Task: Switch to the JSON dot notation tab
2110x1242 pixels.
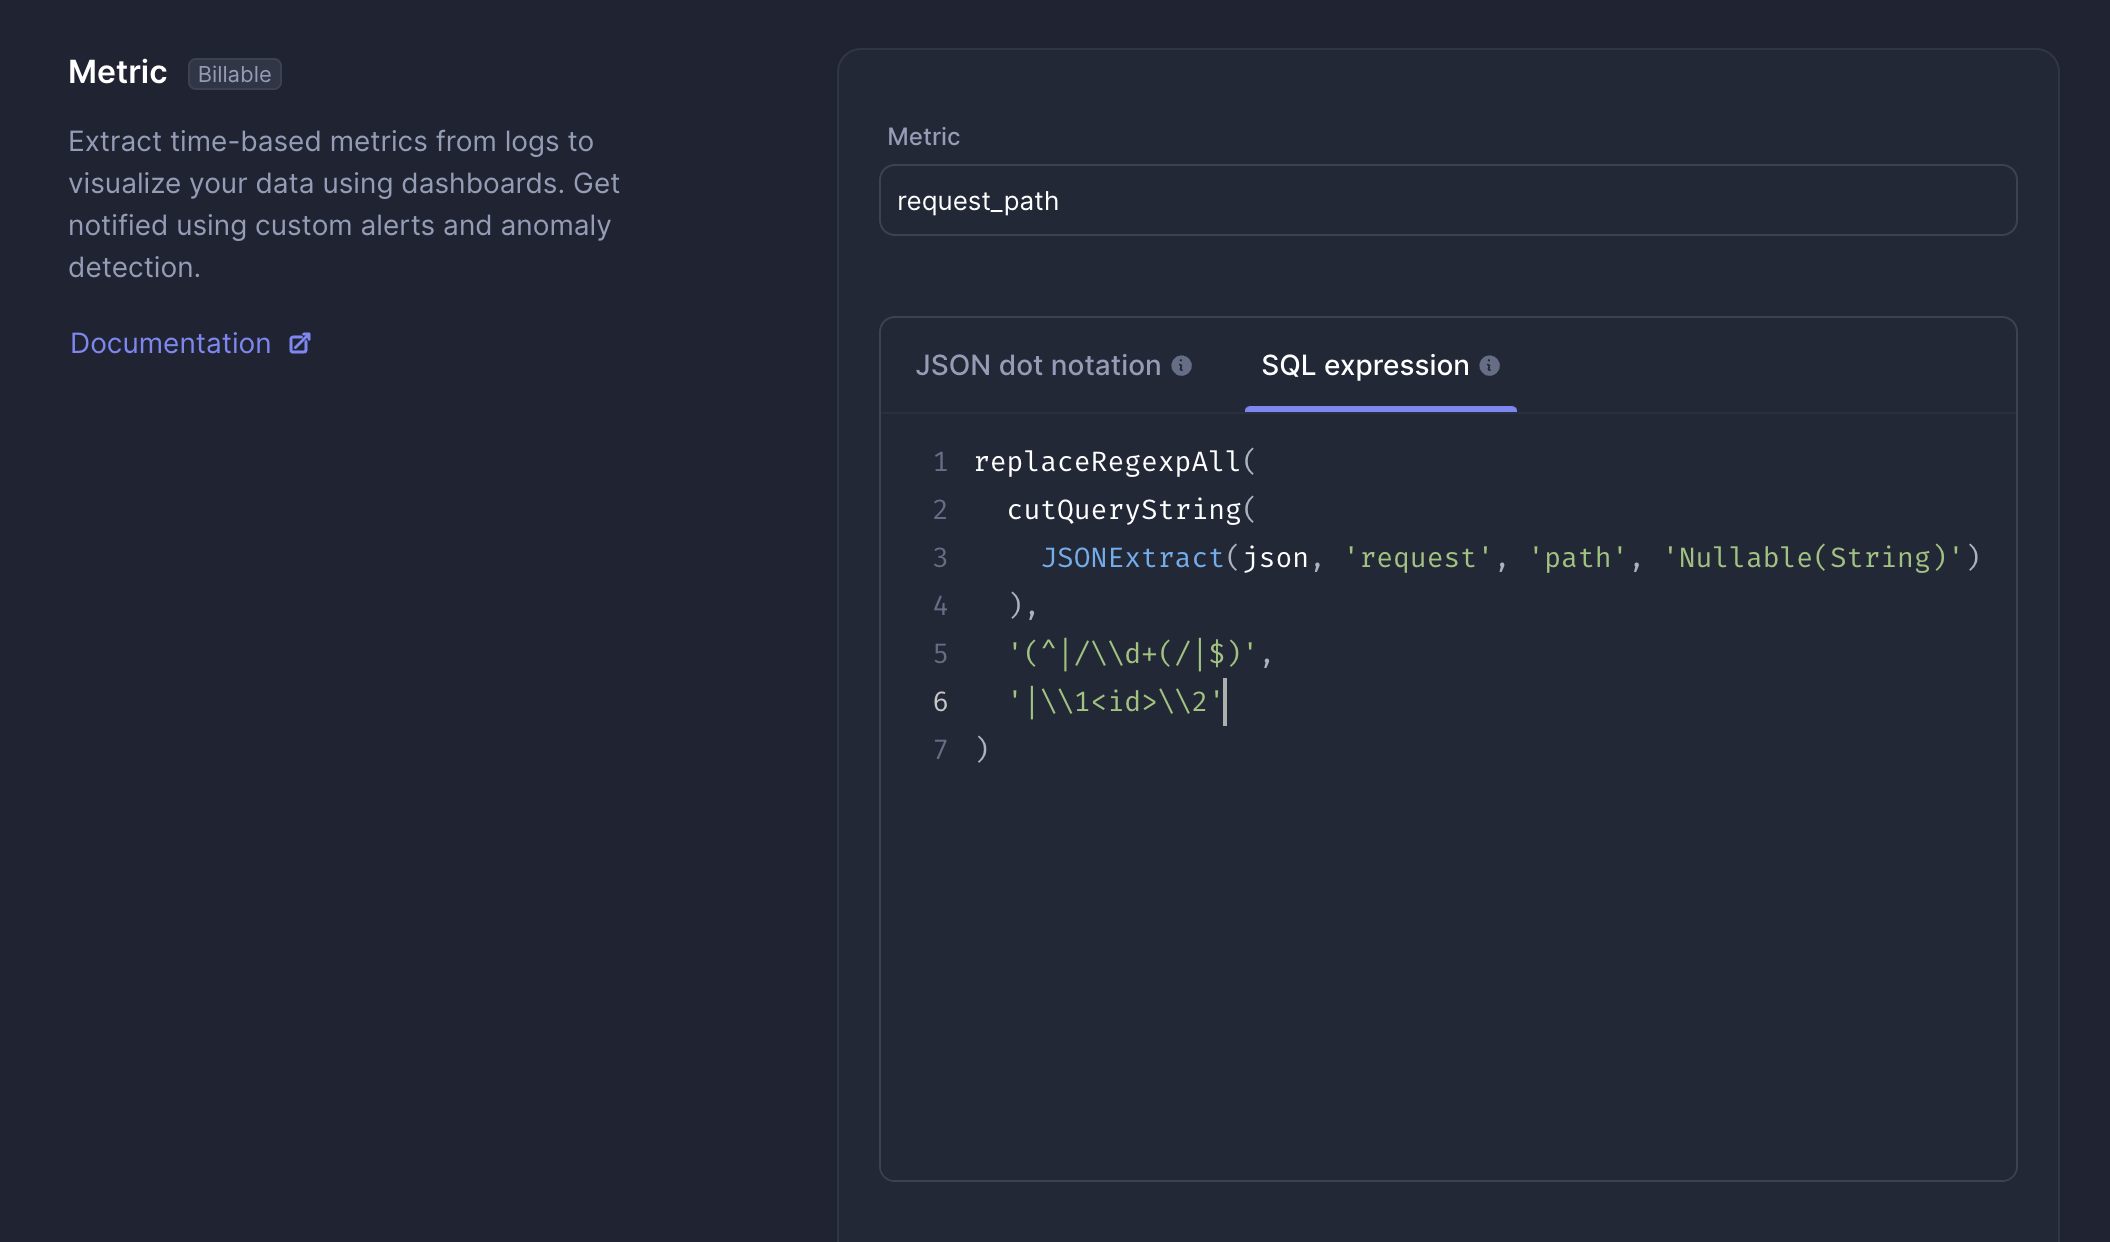Action: 1038,366
